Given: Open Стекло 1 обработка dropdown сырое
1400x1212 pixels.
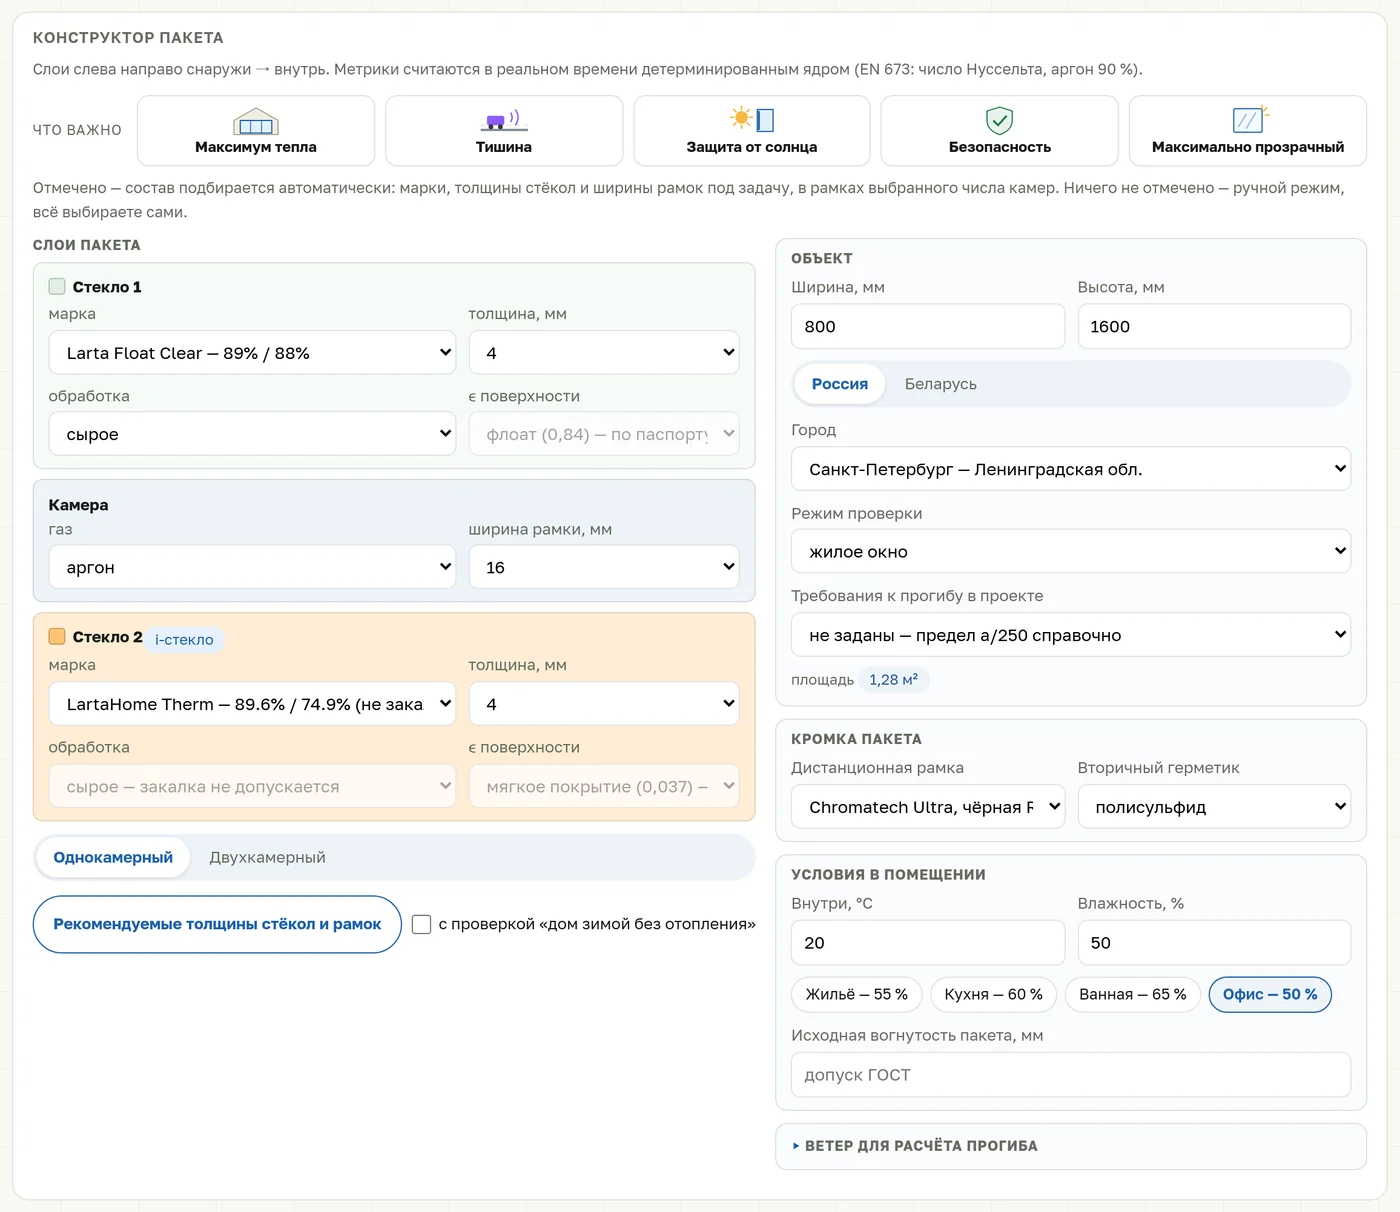Looking at the screenshot, I should [252, 434].
